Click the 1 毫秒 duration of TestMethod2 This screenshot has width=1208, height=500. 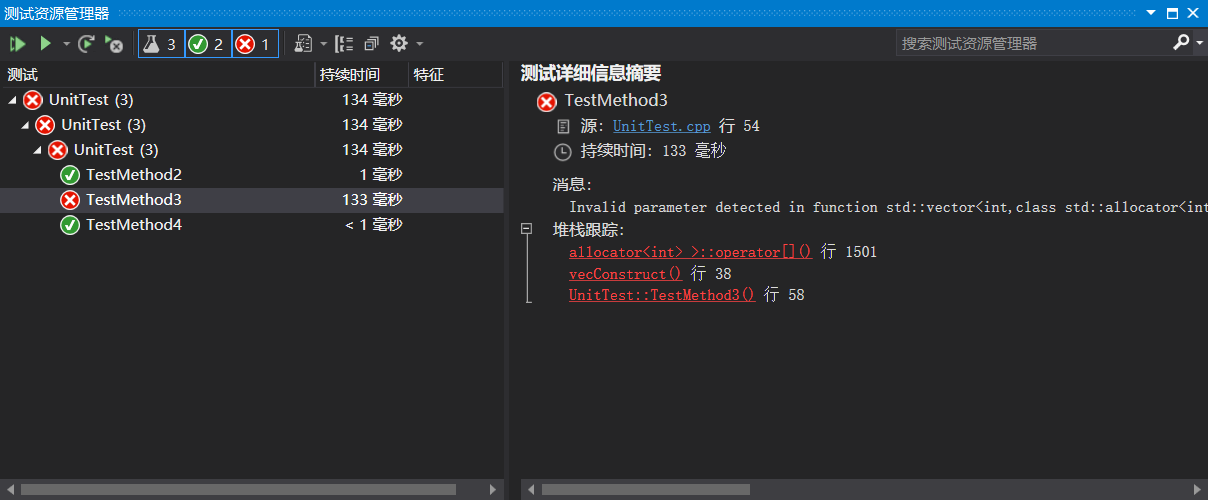click(x=381, y=175)
